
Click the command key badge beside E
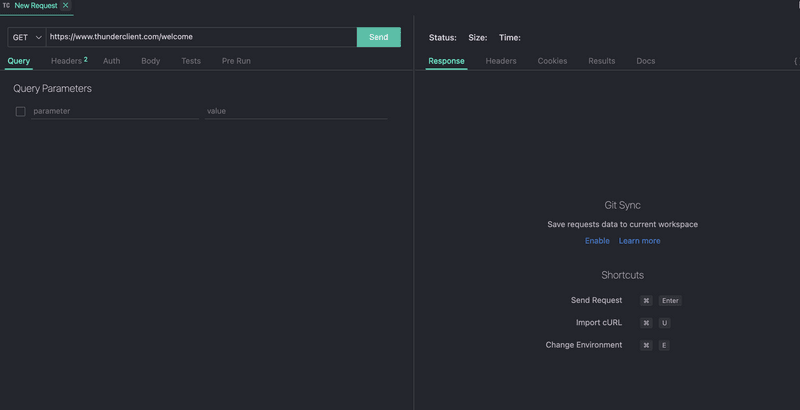[x=646, y=346]
